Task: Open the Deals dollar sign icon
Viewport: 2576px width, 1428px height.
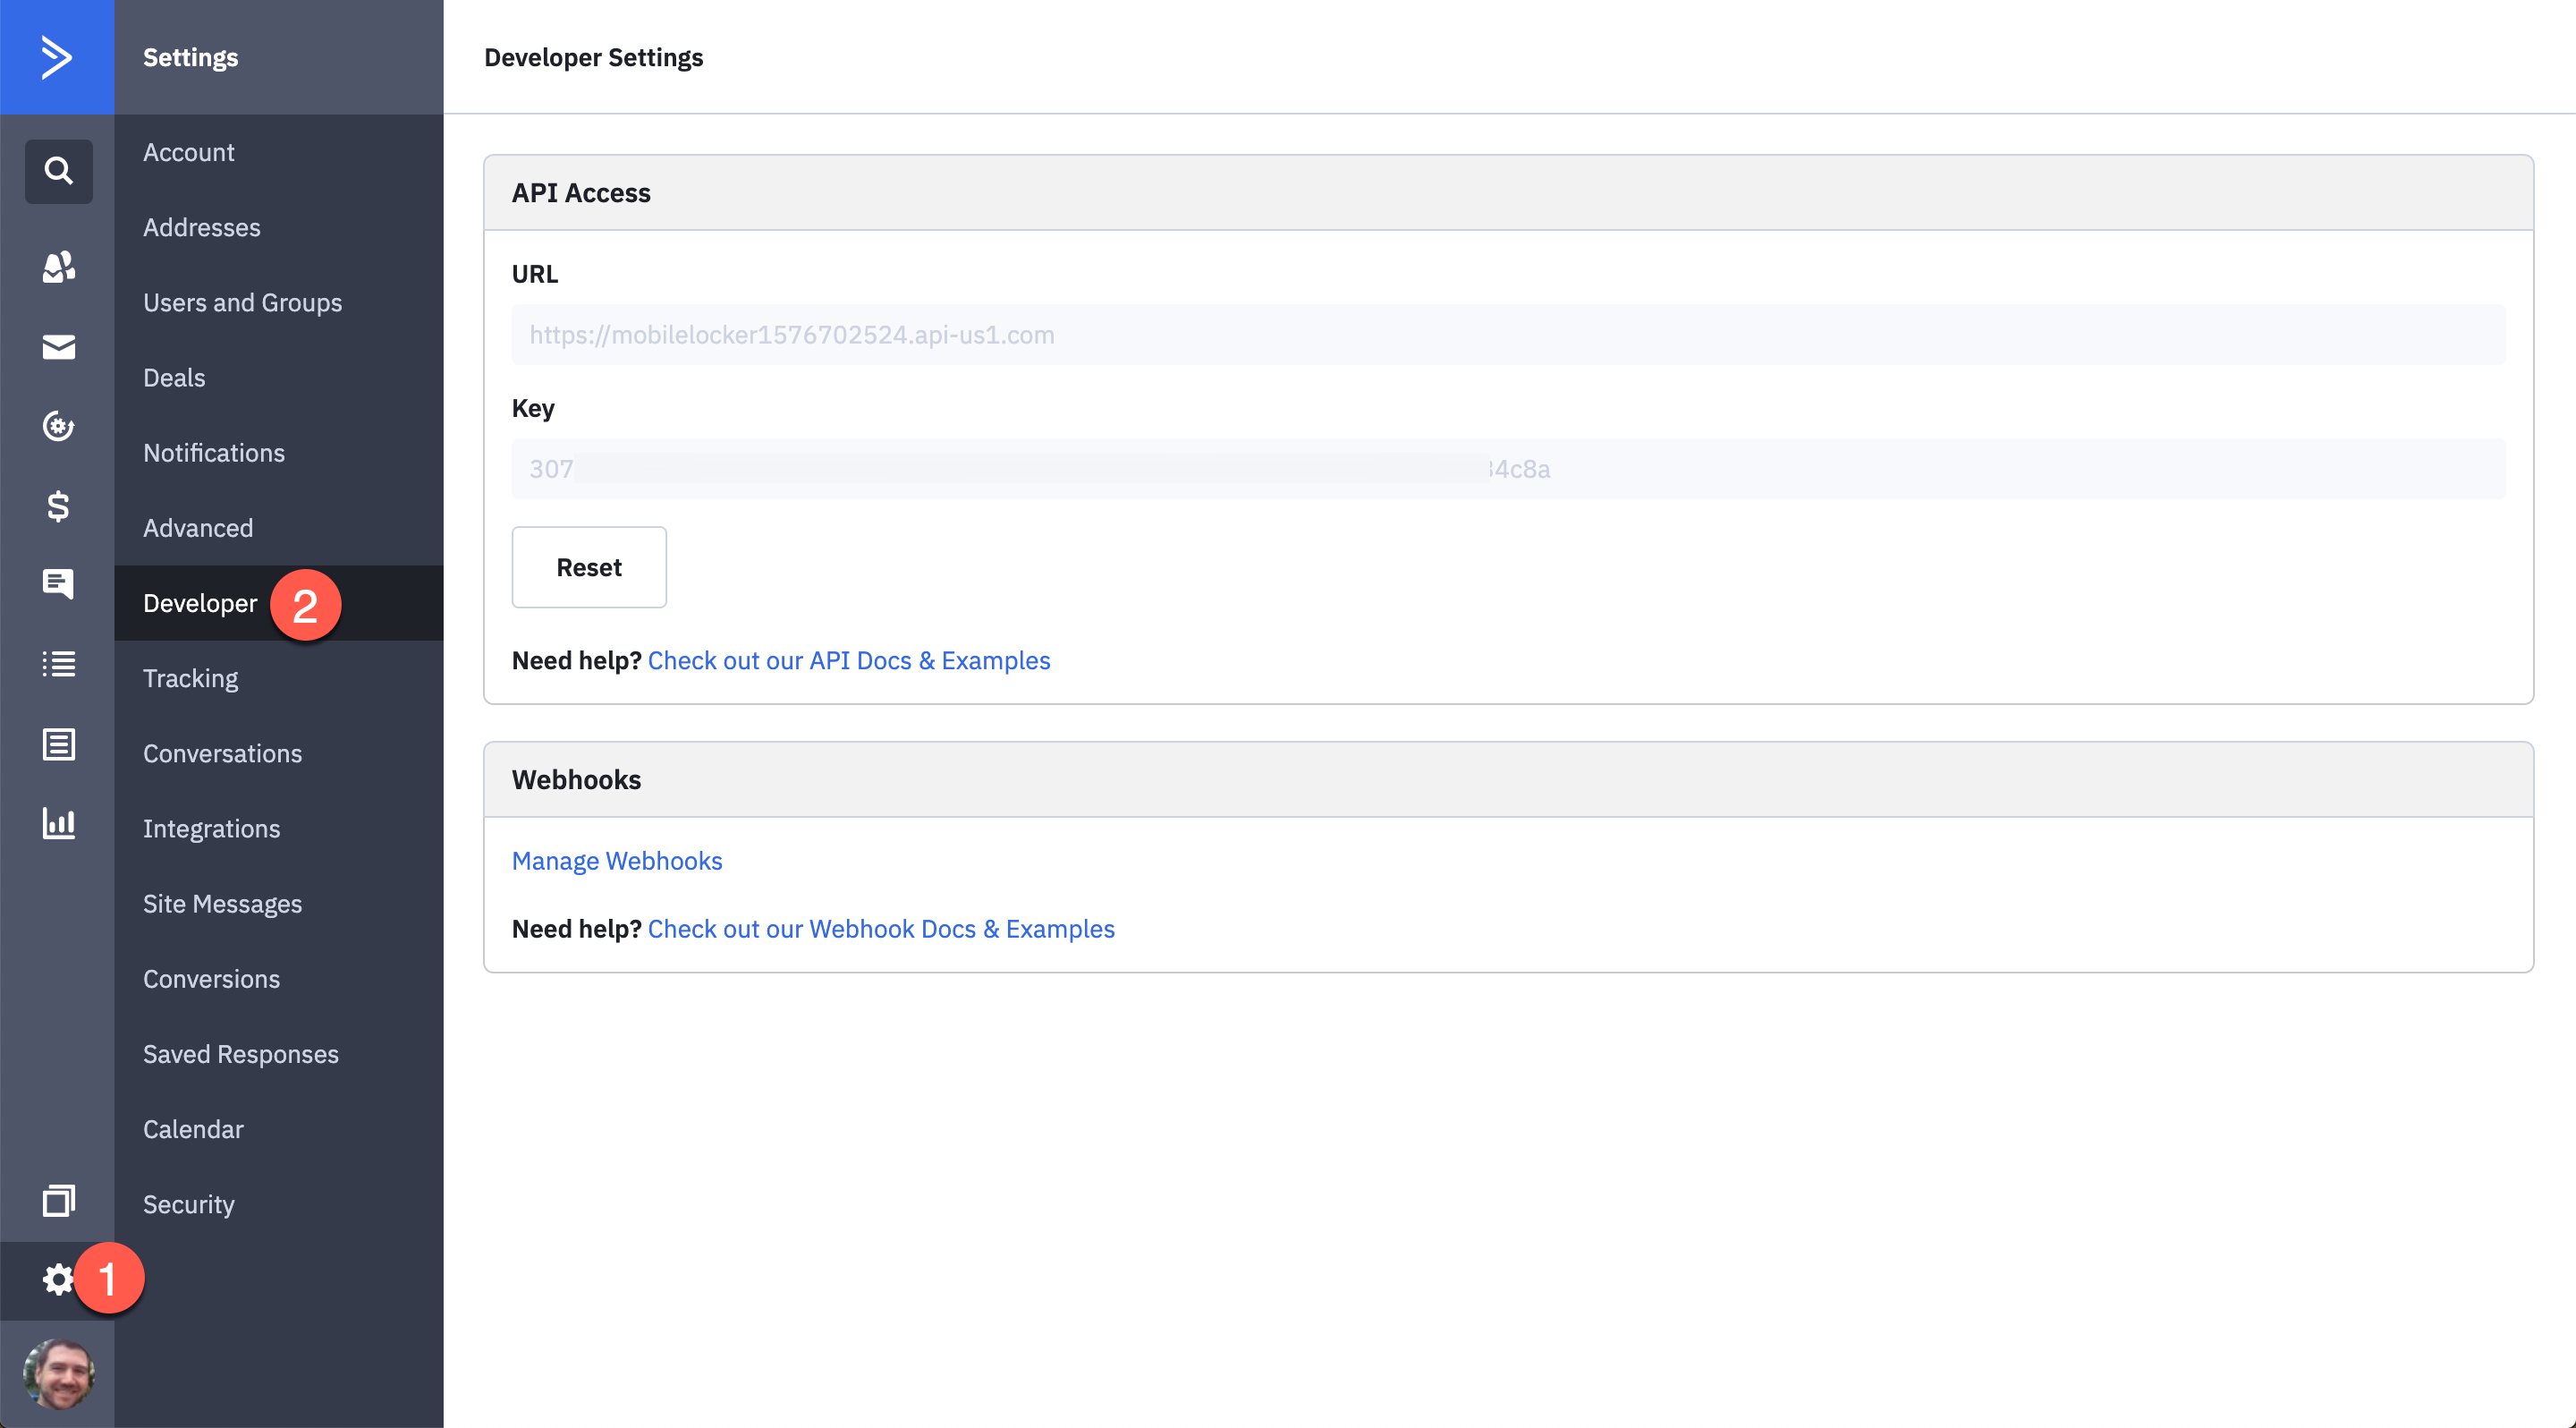Action: [x=58, y=506]
